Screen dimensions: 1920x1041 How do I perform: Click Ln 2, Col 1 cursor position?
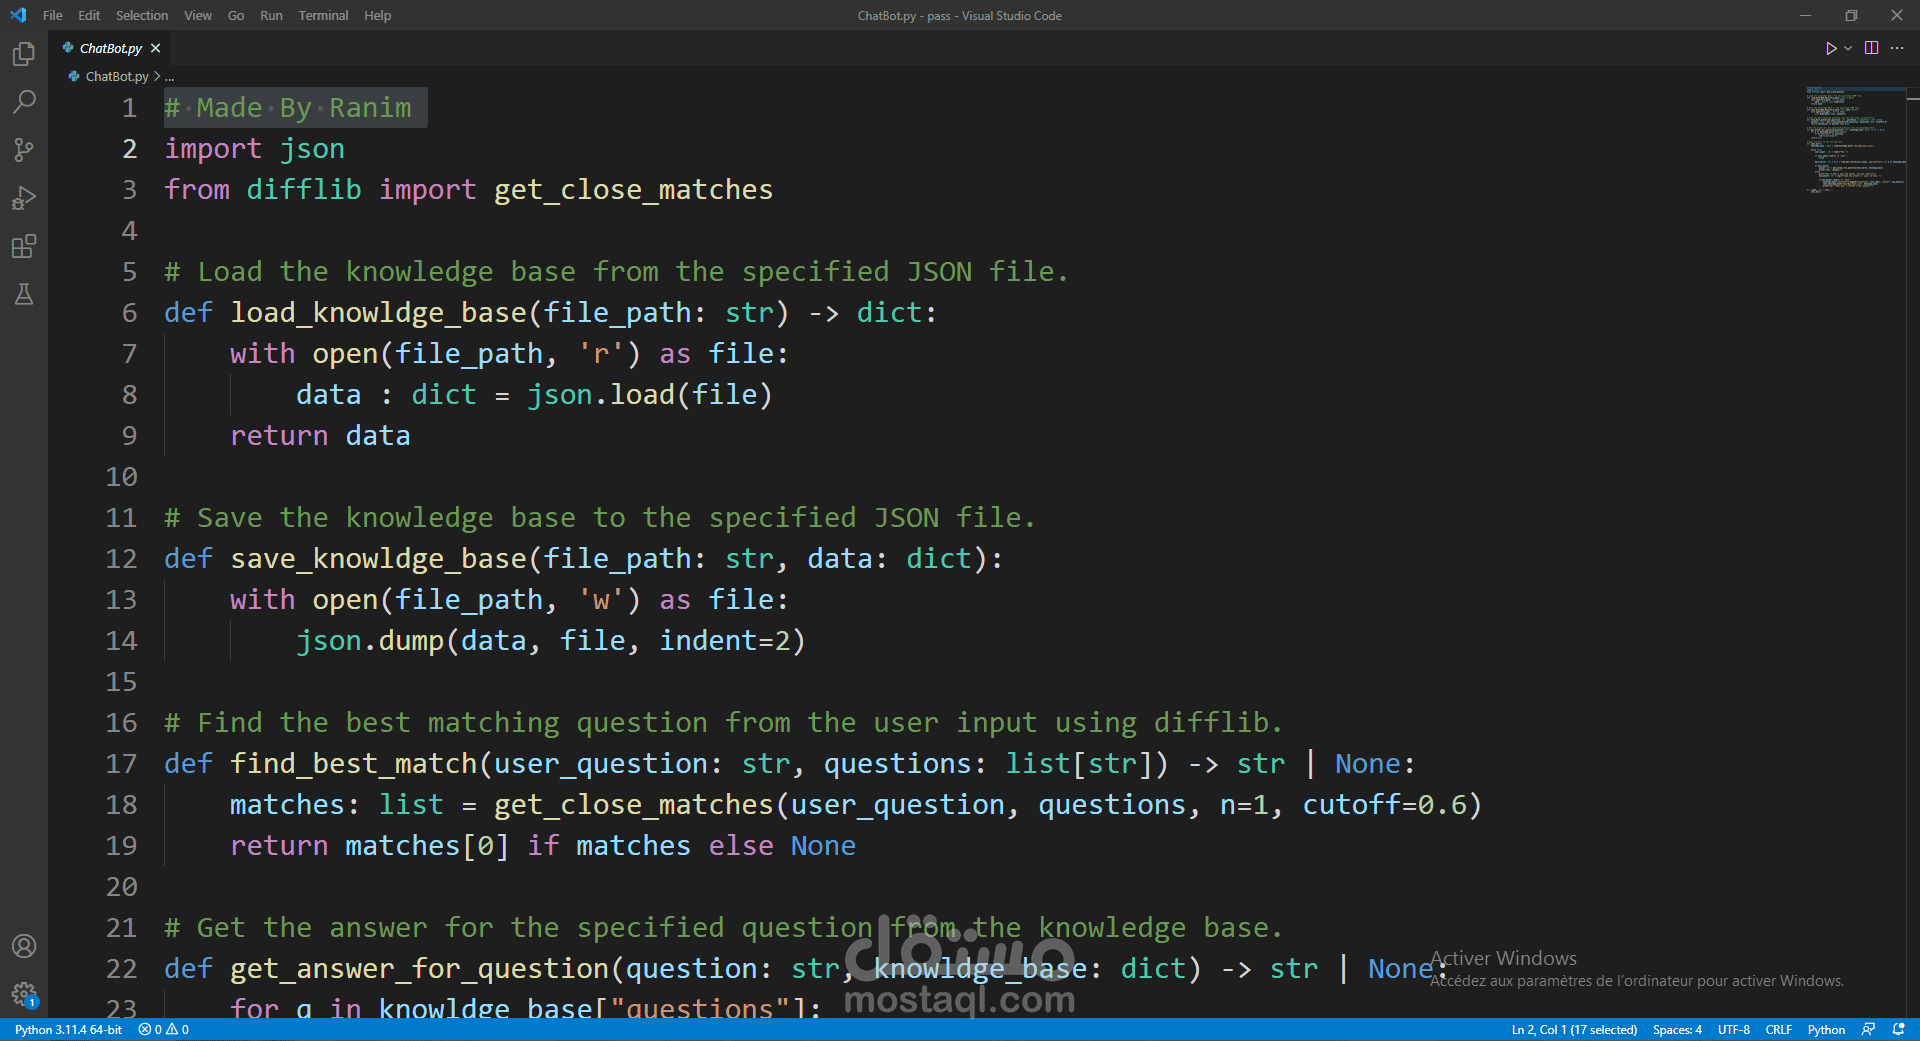pos(1574,1030)
